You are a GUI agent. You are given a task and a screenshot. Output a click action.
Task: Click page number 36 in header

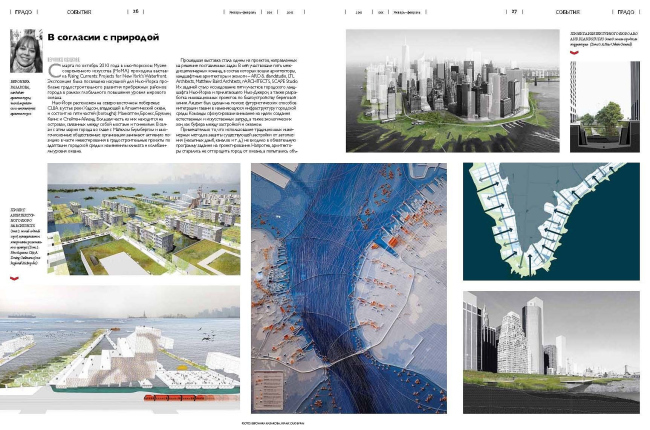(135, 11)
